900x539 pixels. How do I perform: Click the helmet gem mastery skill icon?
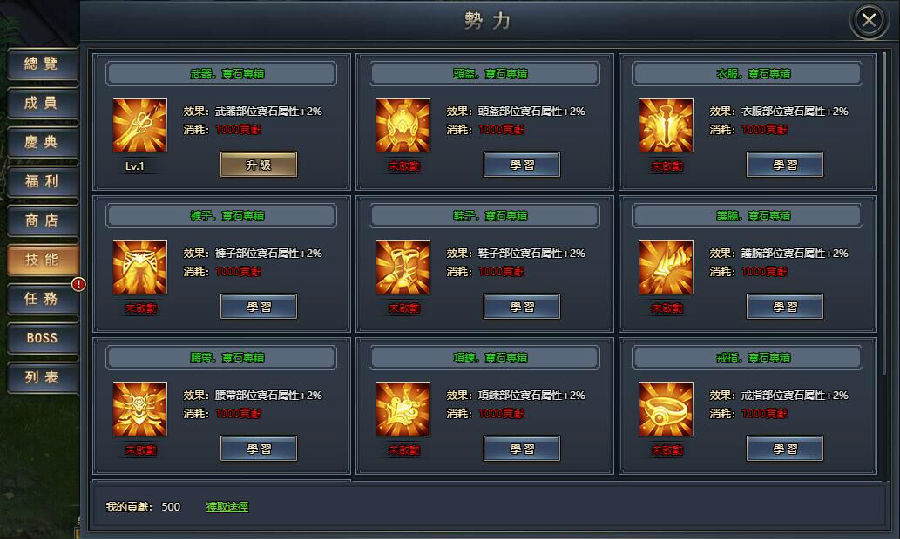click(x=403, y=125)
